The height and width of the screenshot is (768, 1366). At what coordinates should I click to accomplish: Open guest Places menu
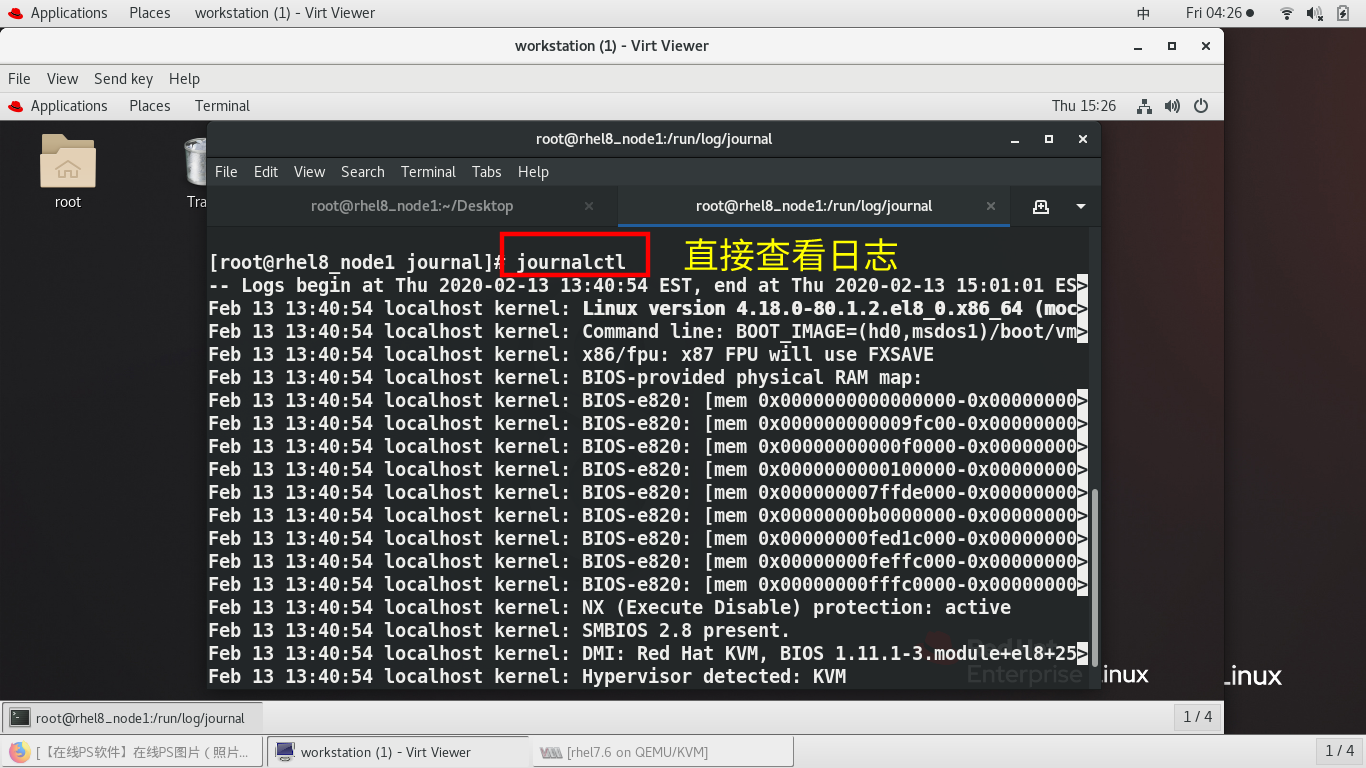tap(150, 106)
